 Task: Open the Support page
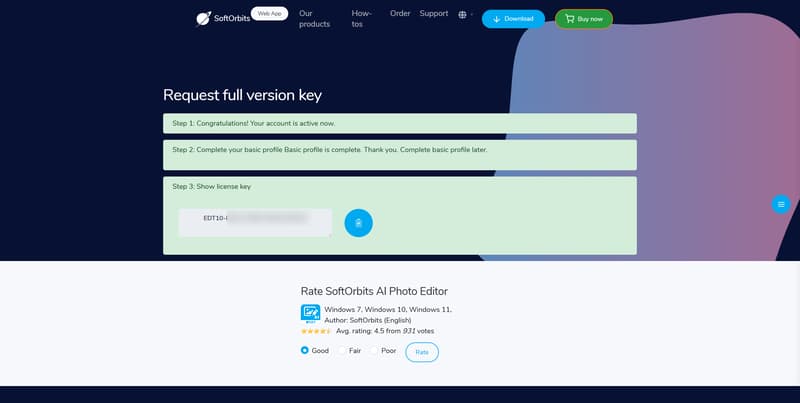click(434, 13)
